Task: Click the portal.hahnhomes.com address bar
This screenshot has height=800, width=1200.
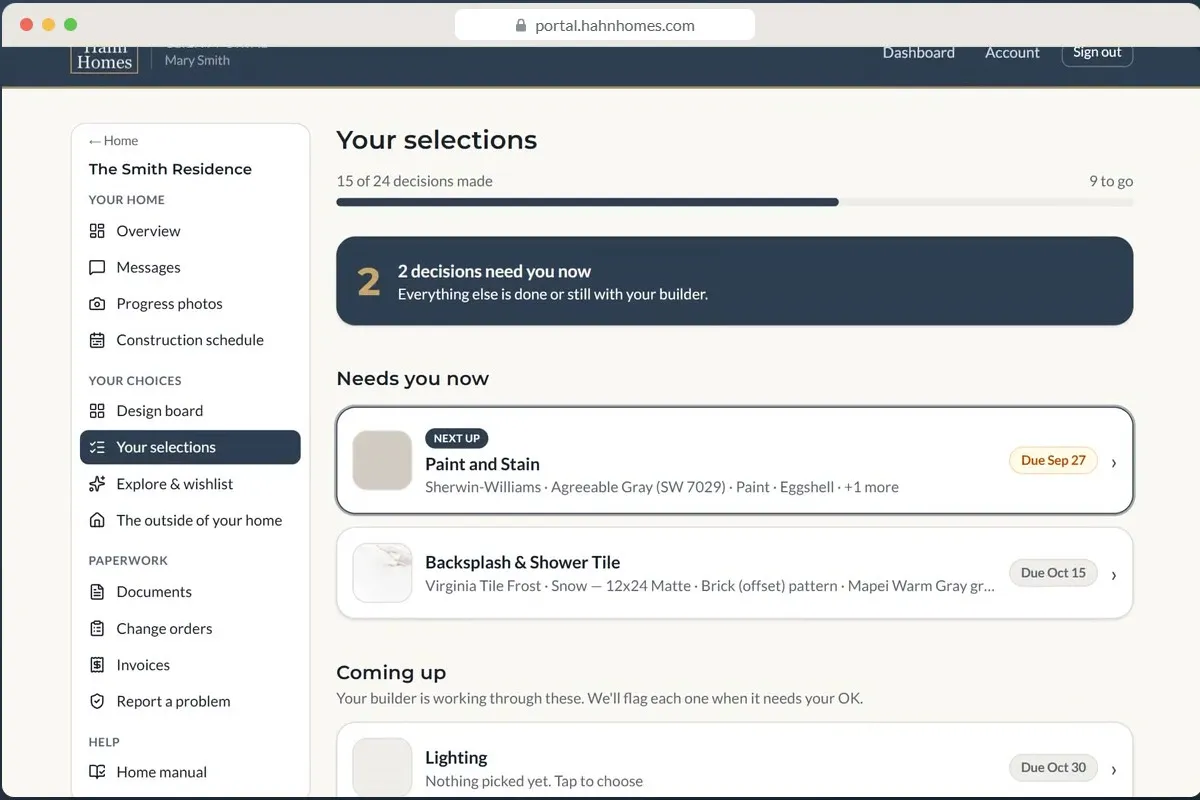Action: pyautogui.click(x=605, y=26)
